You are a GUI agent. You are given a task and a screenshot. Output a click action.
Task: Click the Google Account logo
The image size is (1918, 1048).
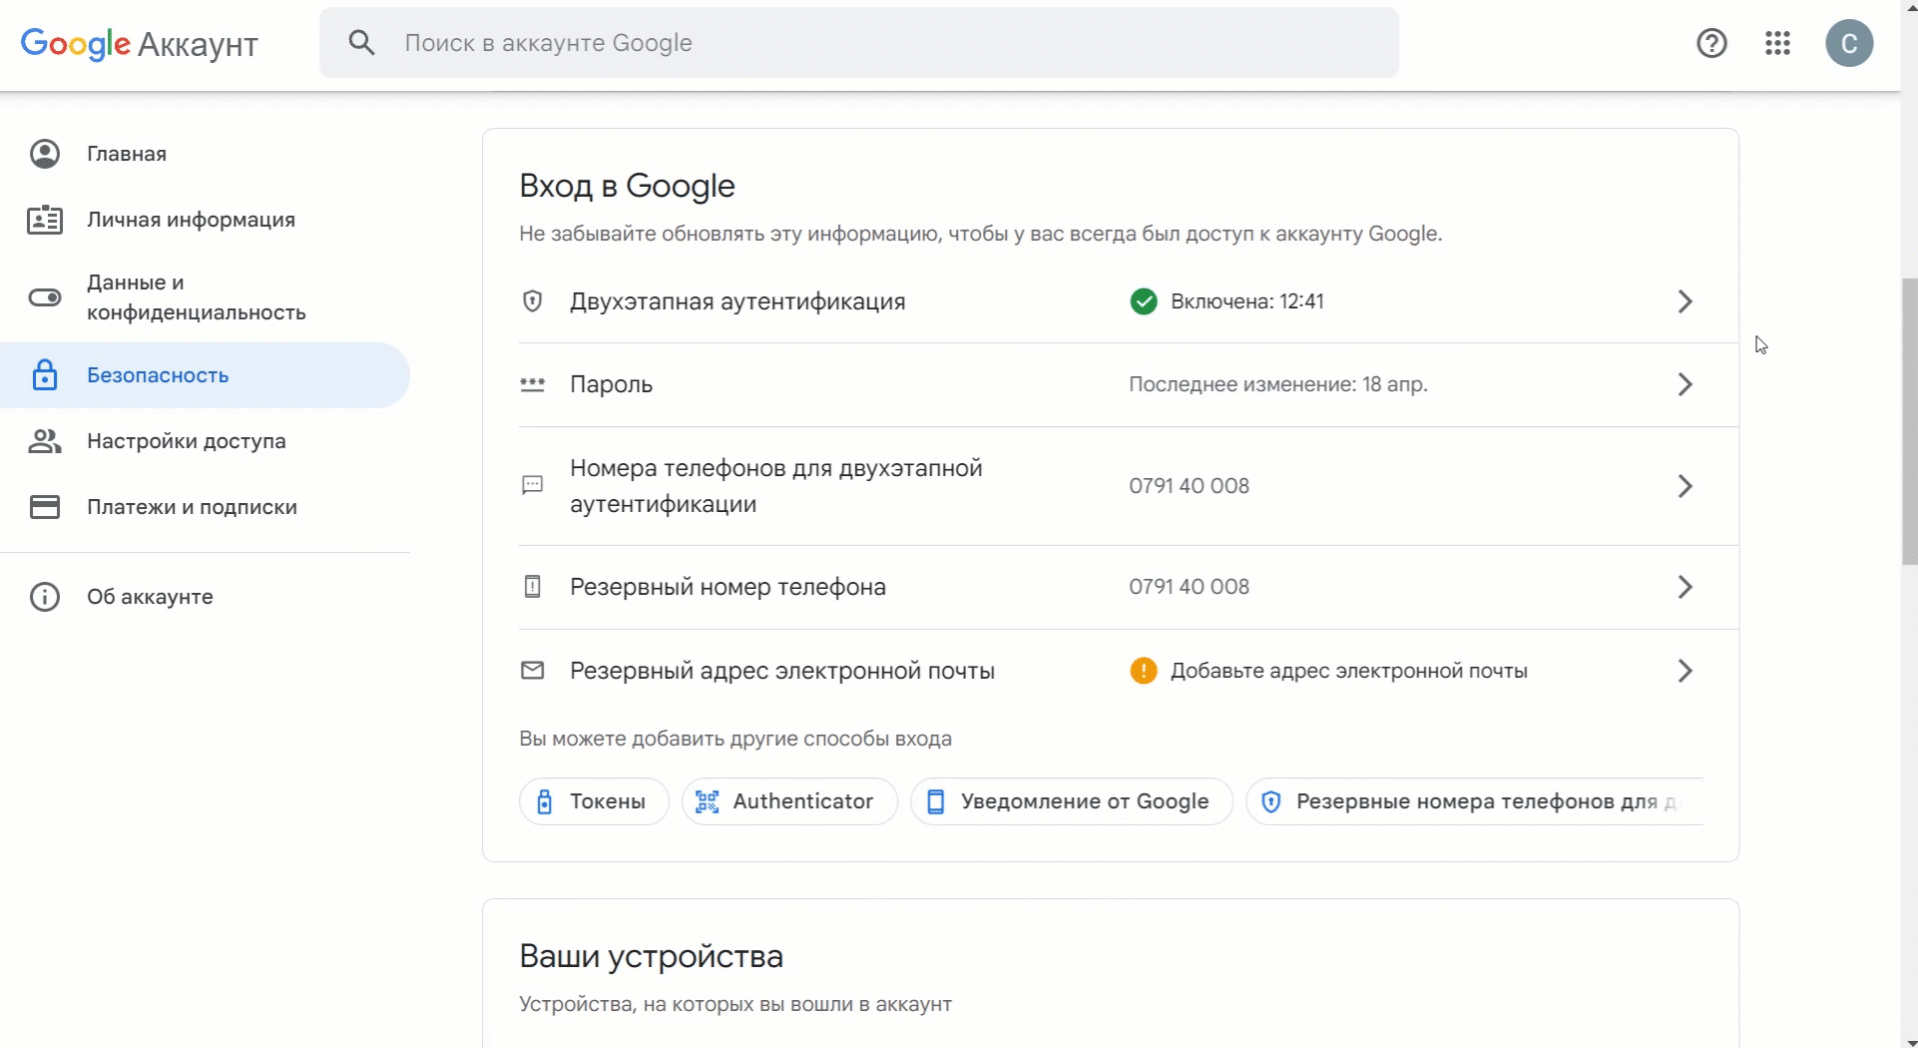pos(139,43)
